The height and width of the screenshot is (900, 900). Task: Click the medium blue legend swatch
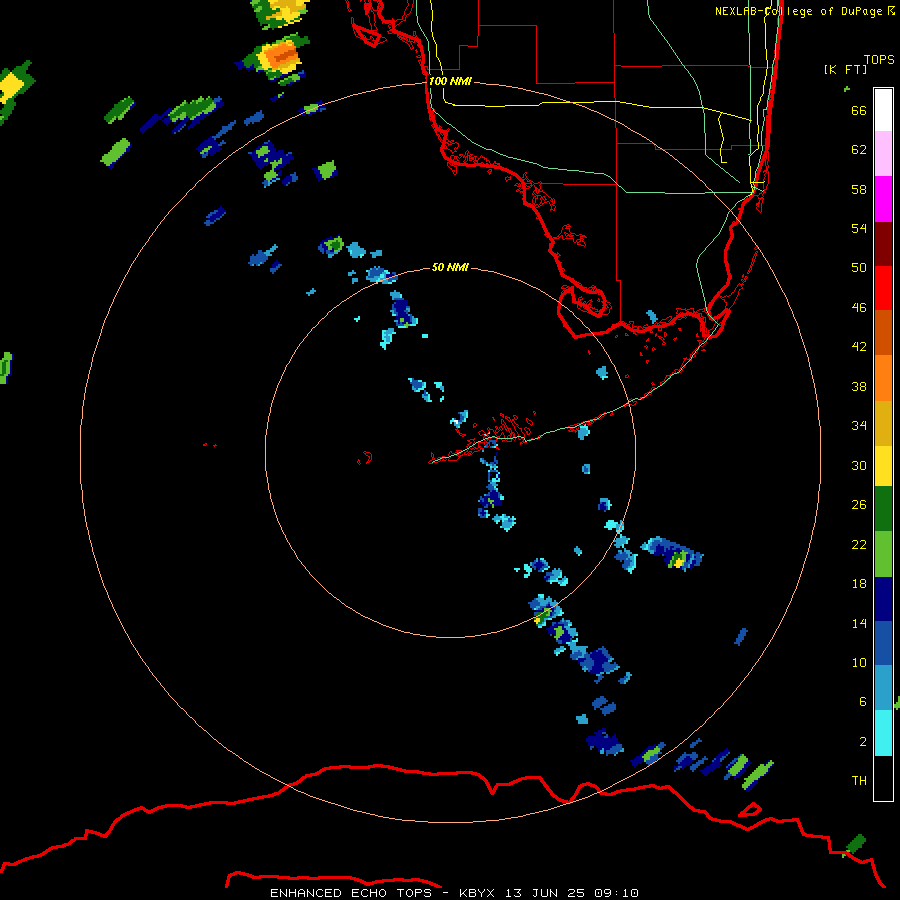coord(883,643)
